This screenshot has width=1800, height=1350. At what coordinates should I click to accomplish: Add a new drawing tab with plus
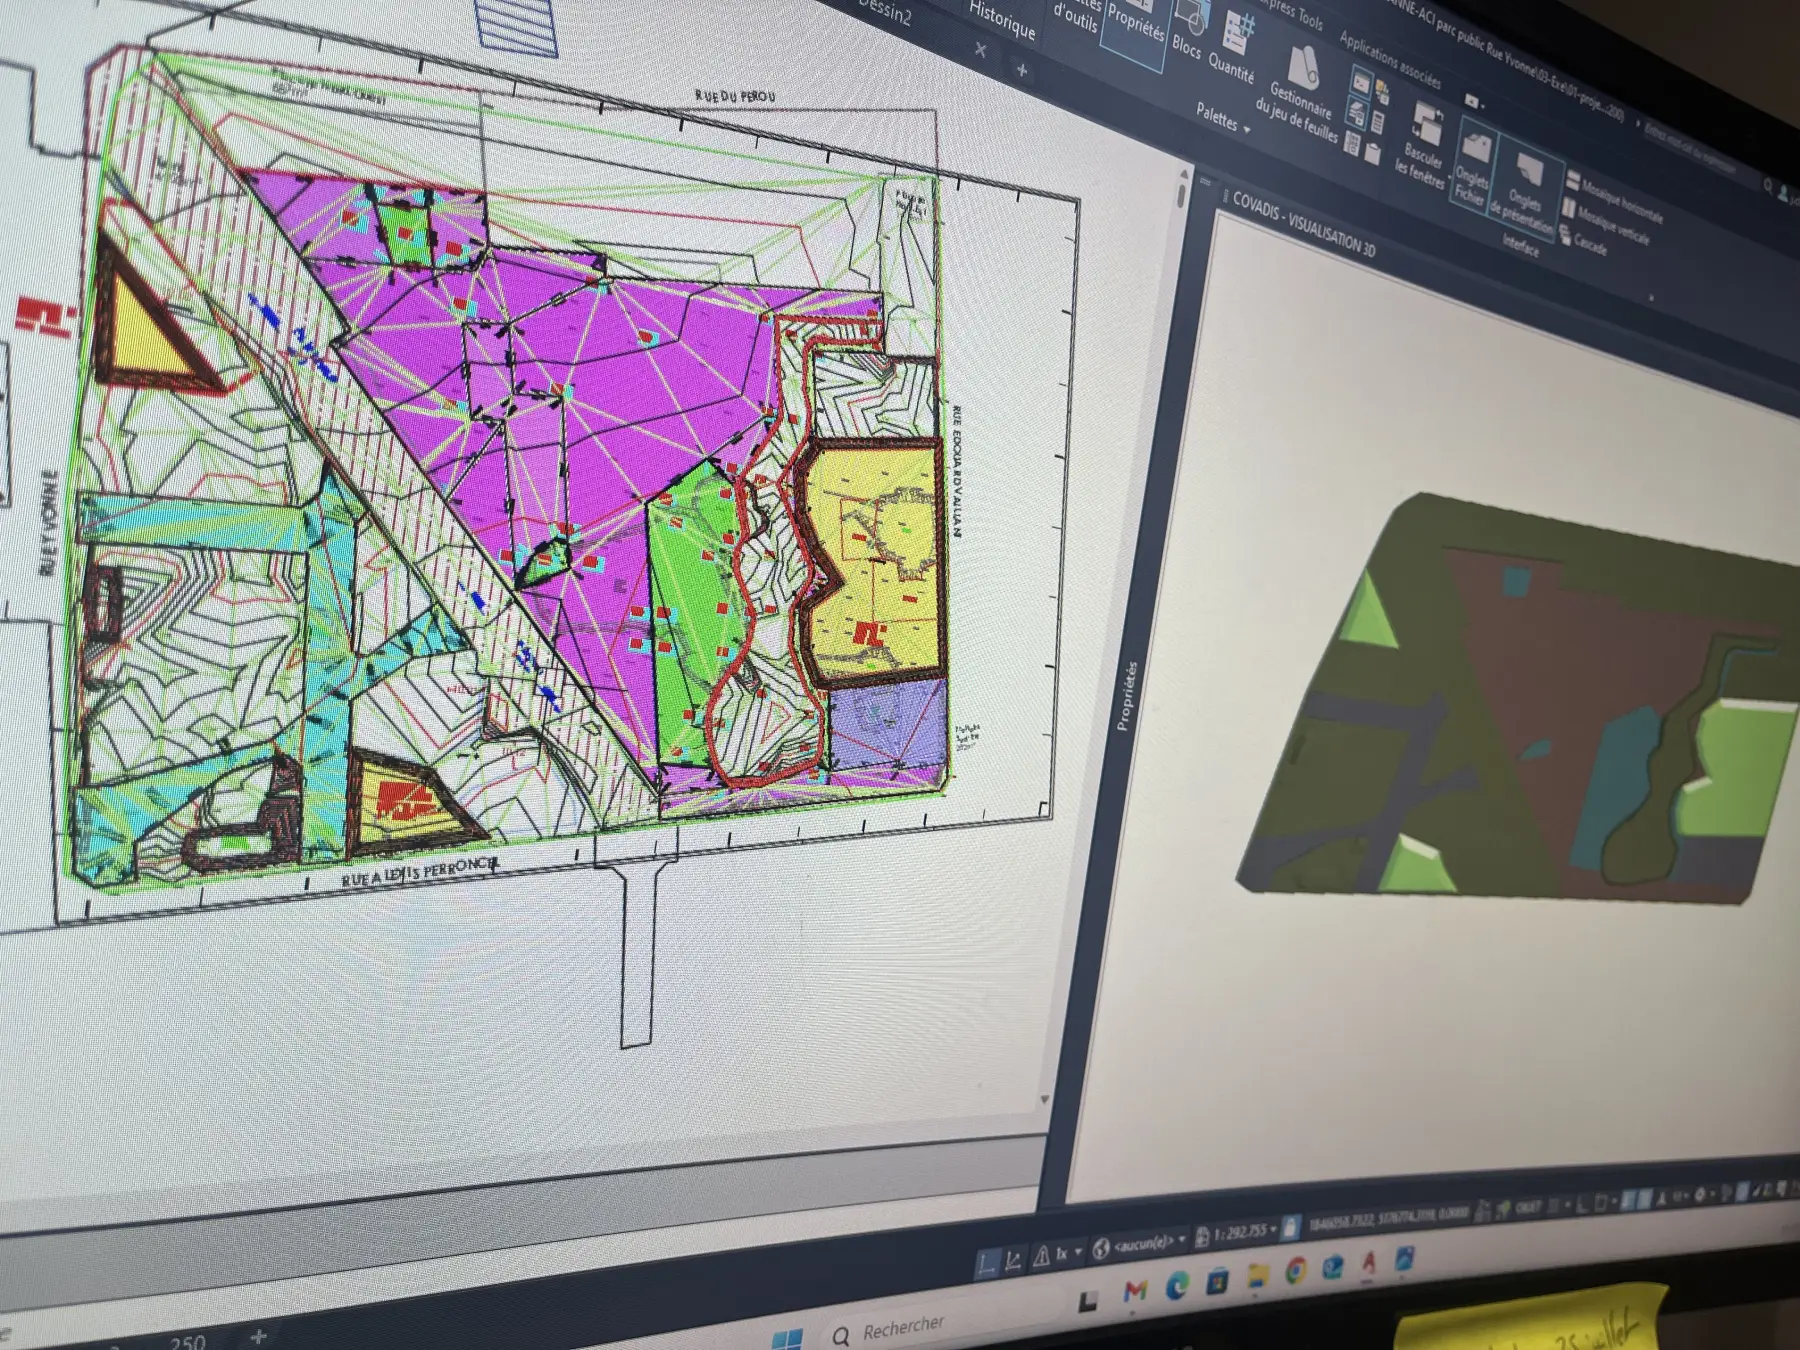click(x=1021, y=69)
